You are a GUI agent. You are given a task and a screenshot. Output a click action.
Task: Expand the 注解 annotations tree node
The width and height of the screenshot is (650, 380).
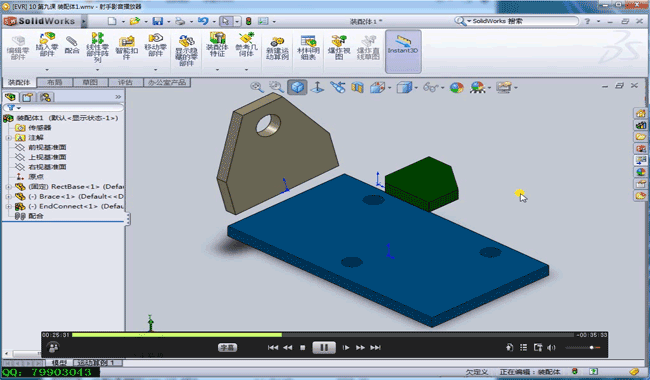click(x=8, y=138)
